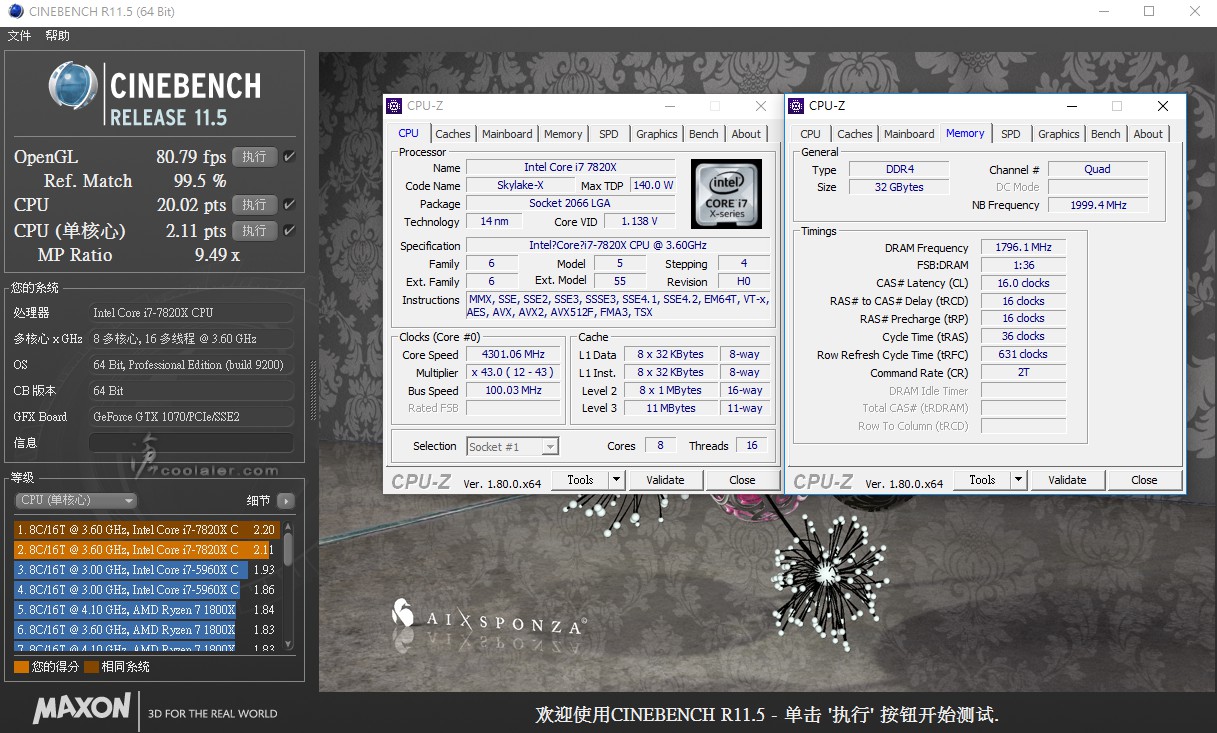
Task: Open Mainboard tab in right CPU-Z window
Action: (x=910, y=134)
